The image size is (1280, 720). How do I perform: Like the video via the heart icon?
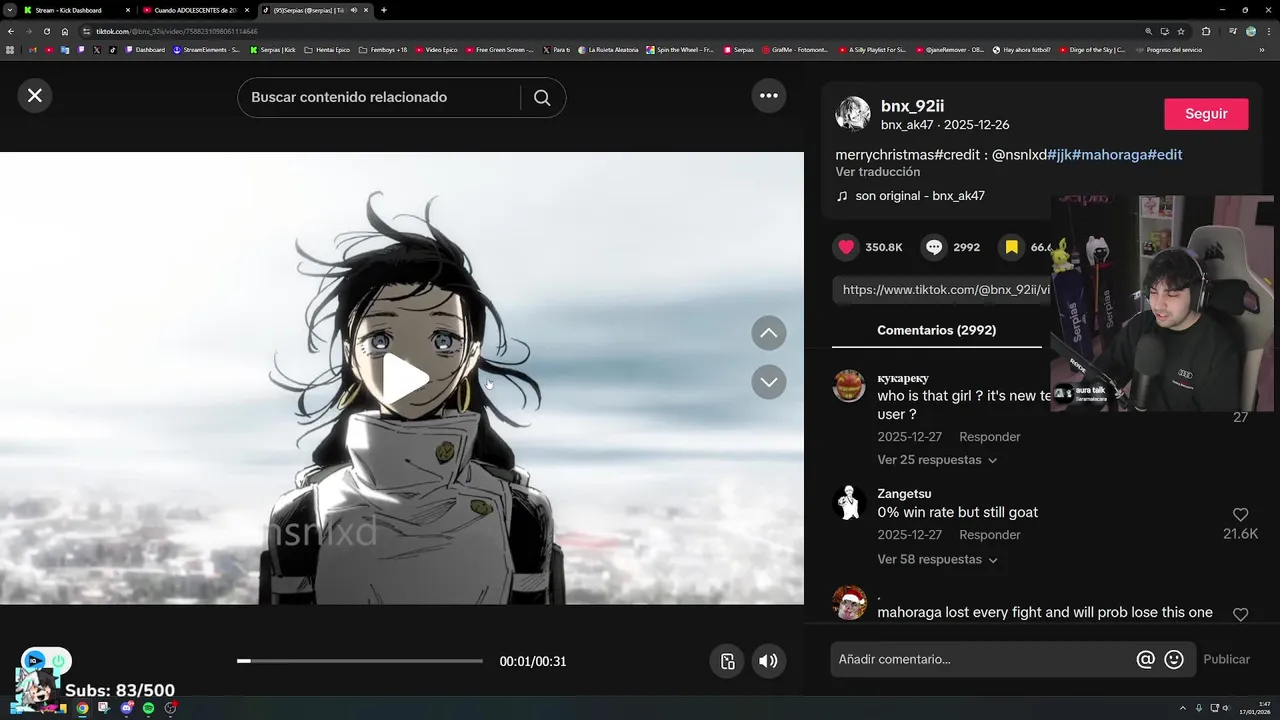tap(847, 247)
